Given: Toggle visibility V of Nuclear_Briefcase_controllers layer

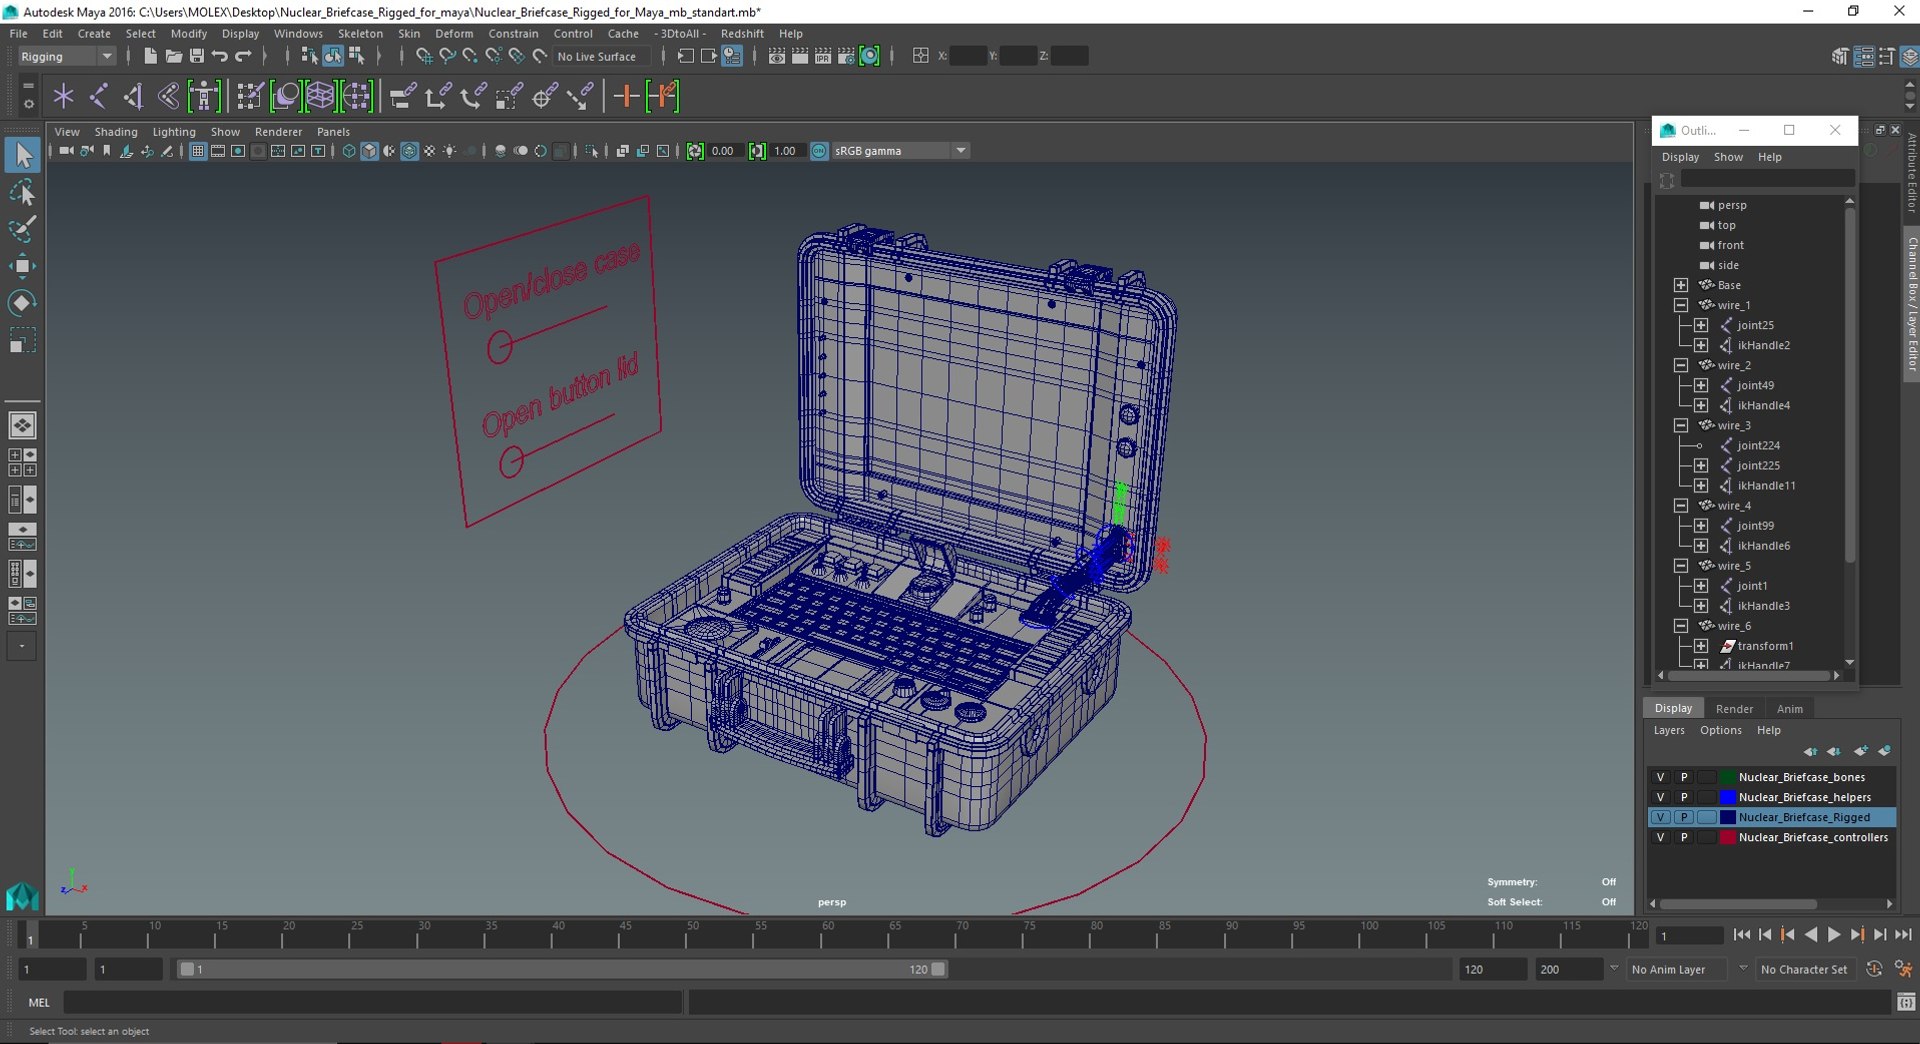Looking at the screenshot, I should [x=1661, y=837].
